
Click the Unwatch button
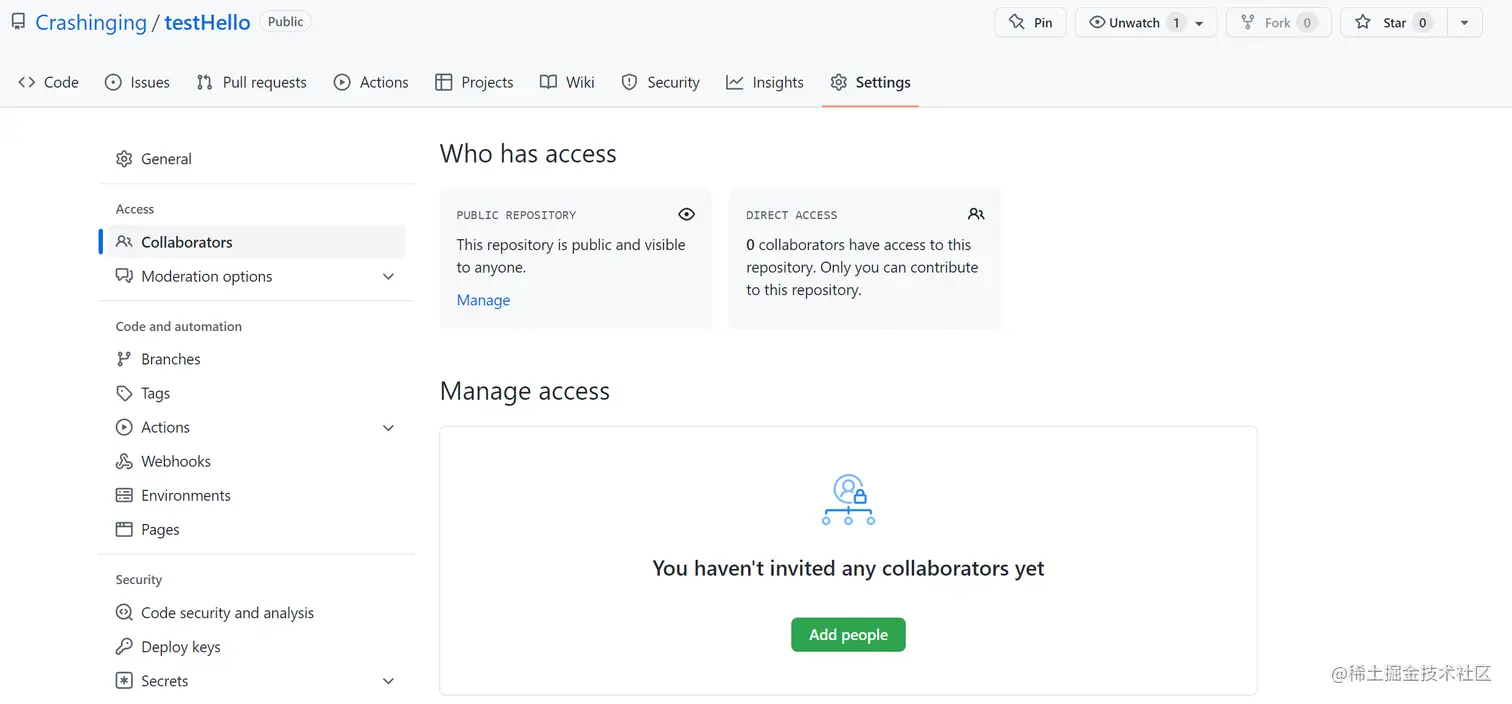(x=1133, y=22)
